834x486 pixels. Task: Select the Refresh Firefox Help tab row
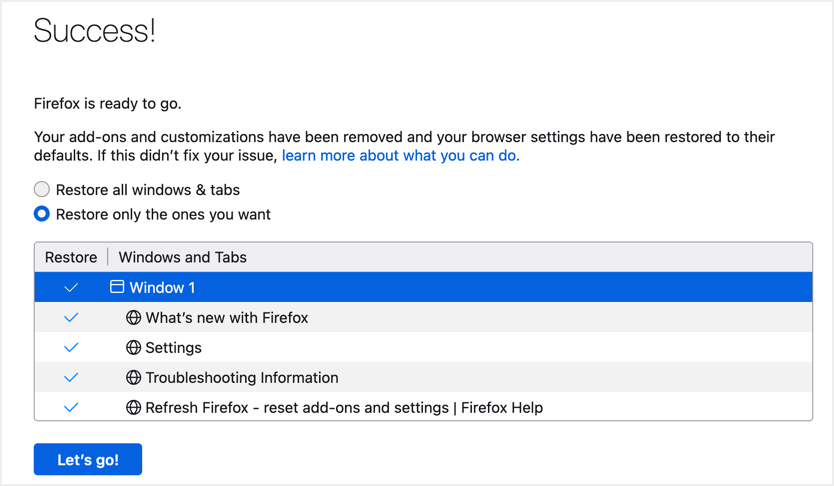coord(344,408)
